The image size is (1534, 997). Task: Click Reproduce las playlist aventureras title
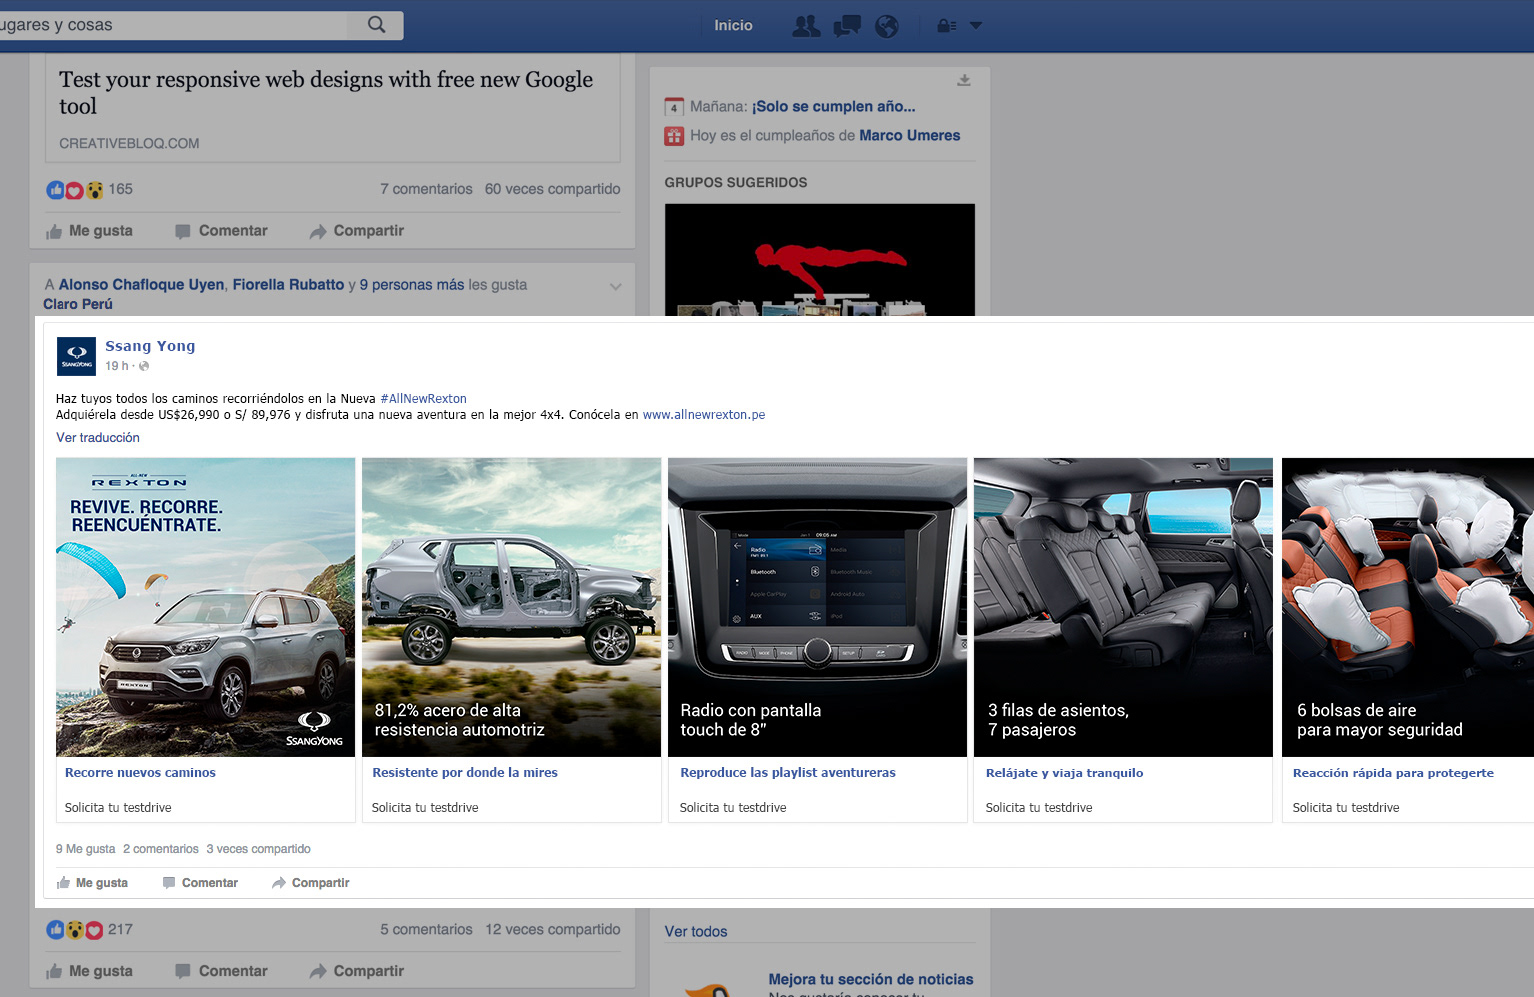tap(788, 772)
